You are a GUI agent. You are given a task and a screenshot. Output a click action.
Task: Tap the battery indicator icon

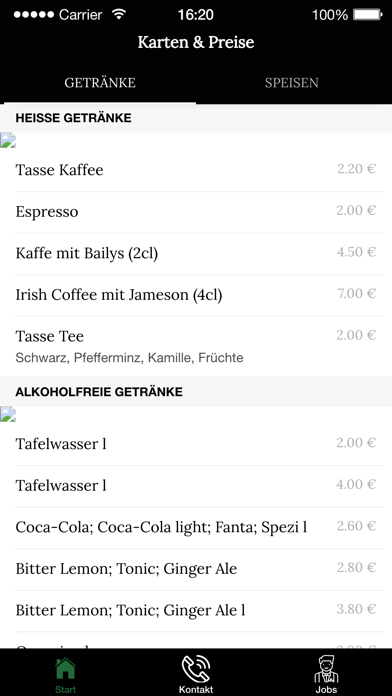coord(367,15)
